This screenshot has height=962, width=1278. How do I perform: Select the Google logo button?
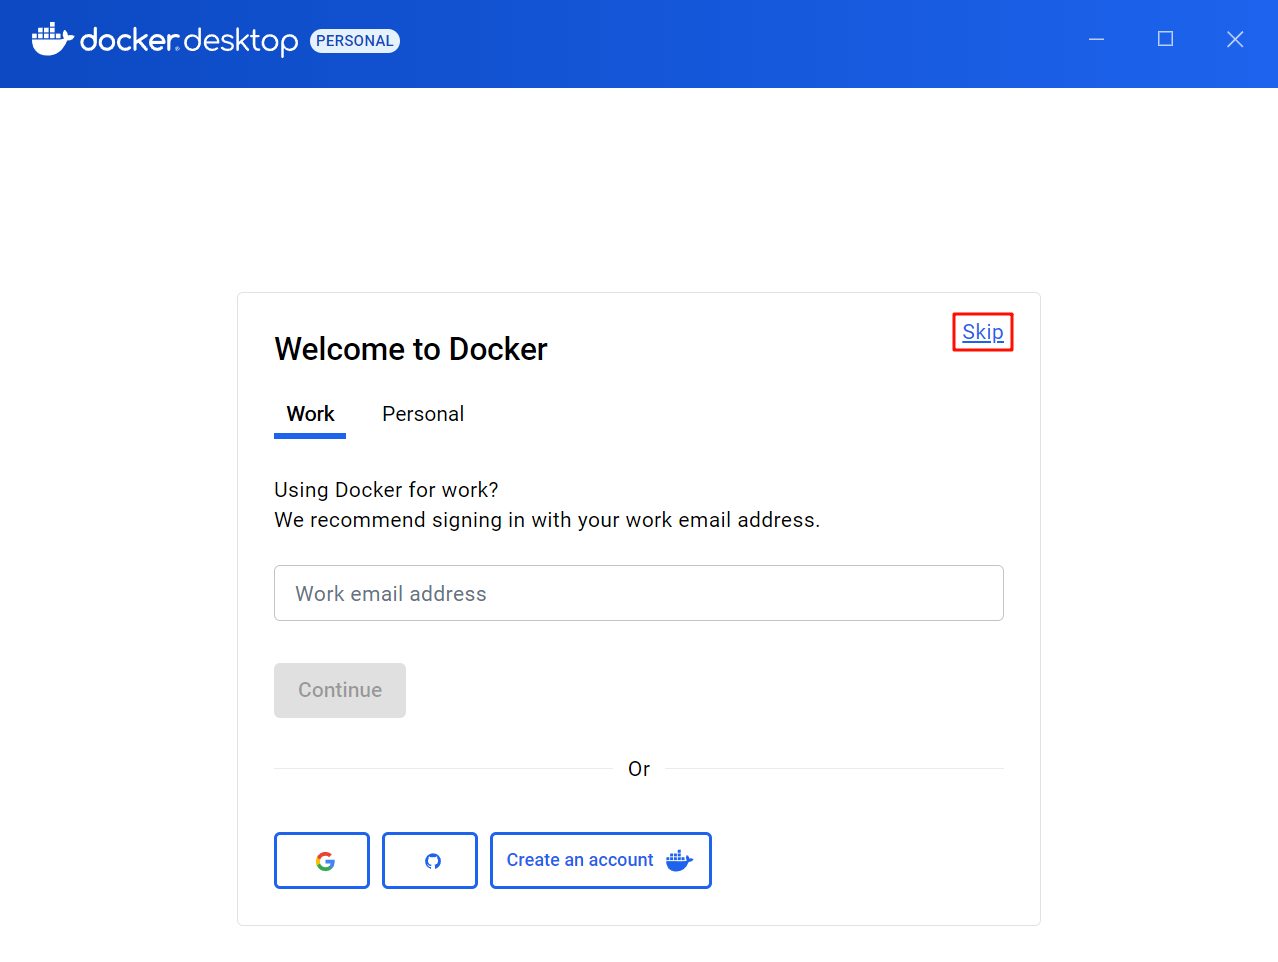[321, 860]
